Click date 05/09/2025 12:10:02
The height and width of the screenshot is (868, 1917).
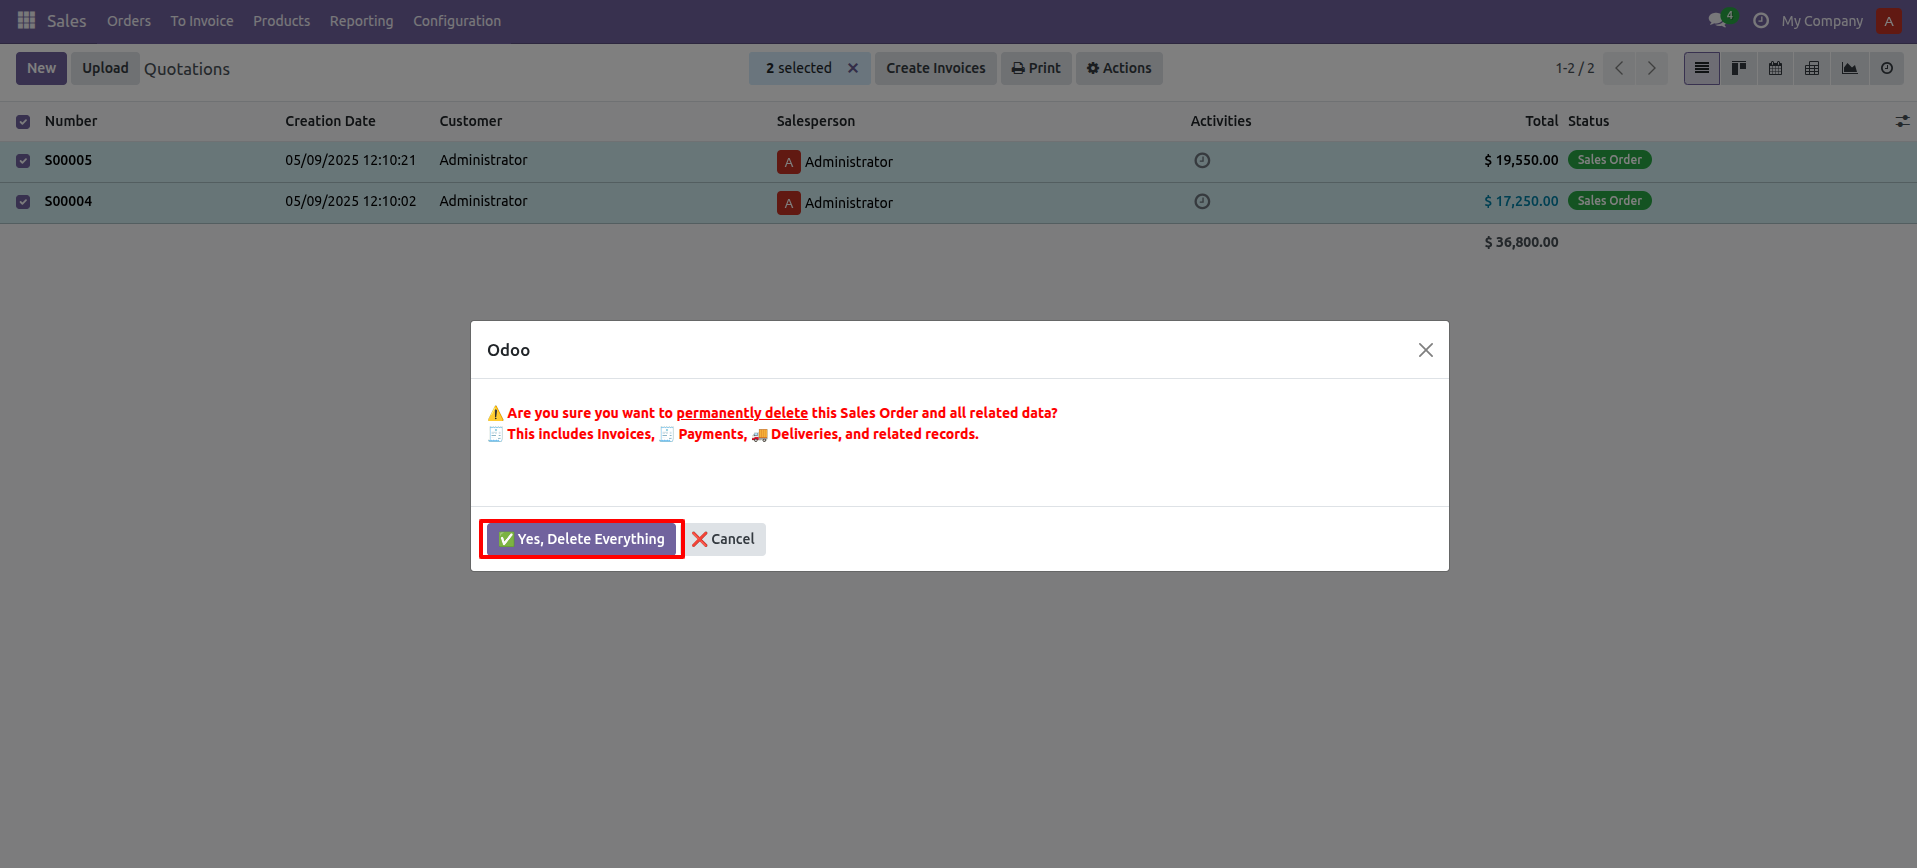(x=350, y=201)
